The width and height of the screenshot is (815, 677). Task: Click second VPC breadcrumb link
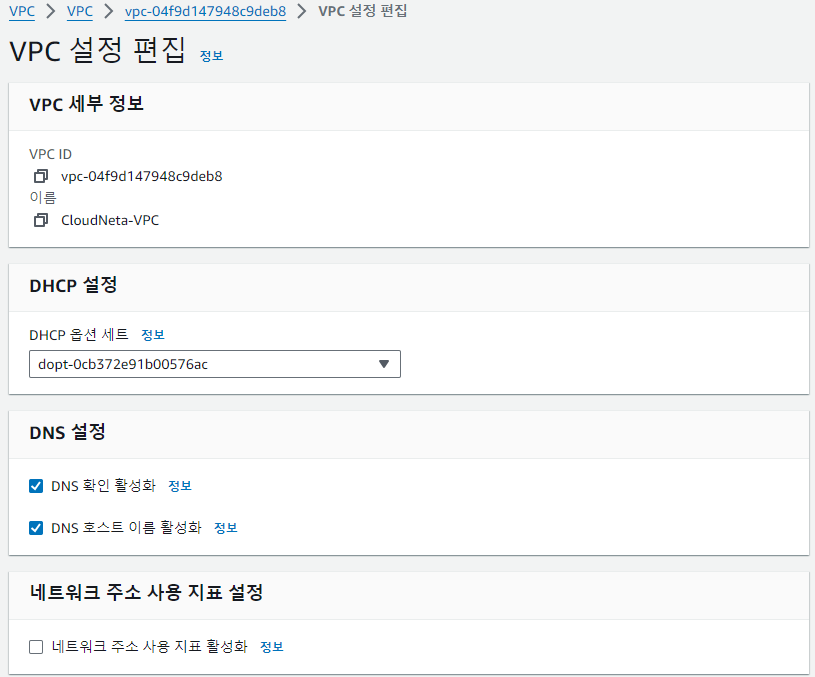tap(80, 11)
